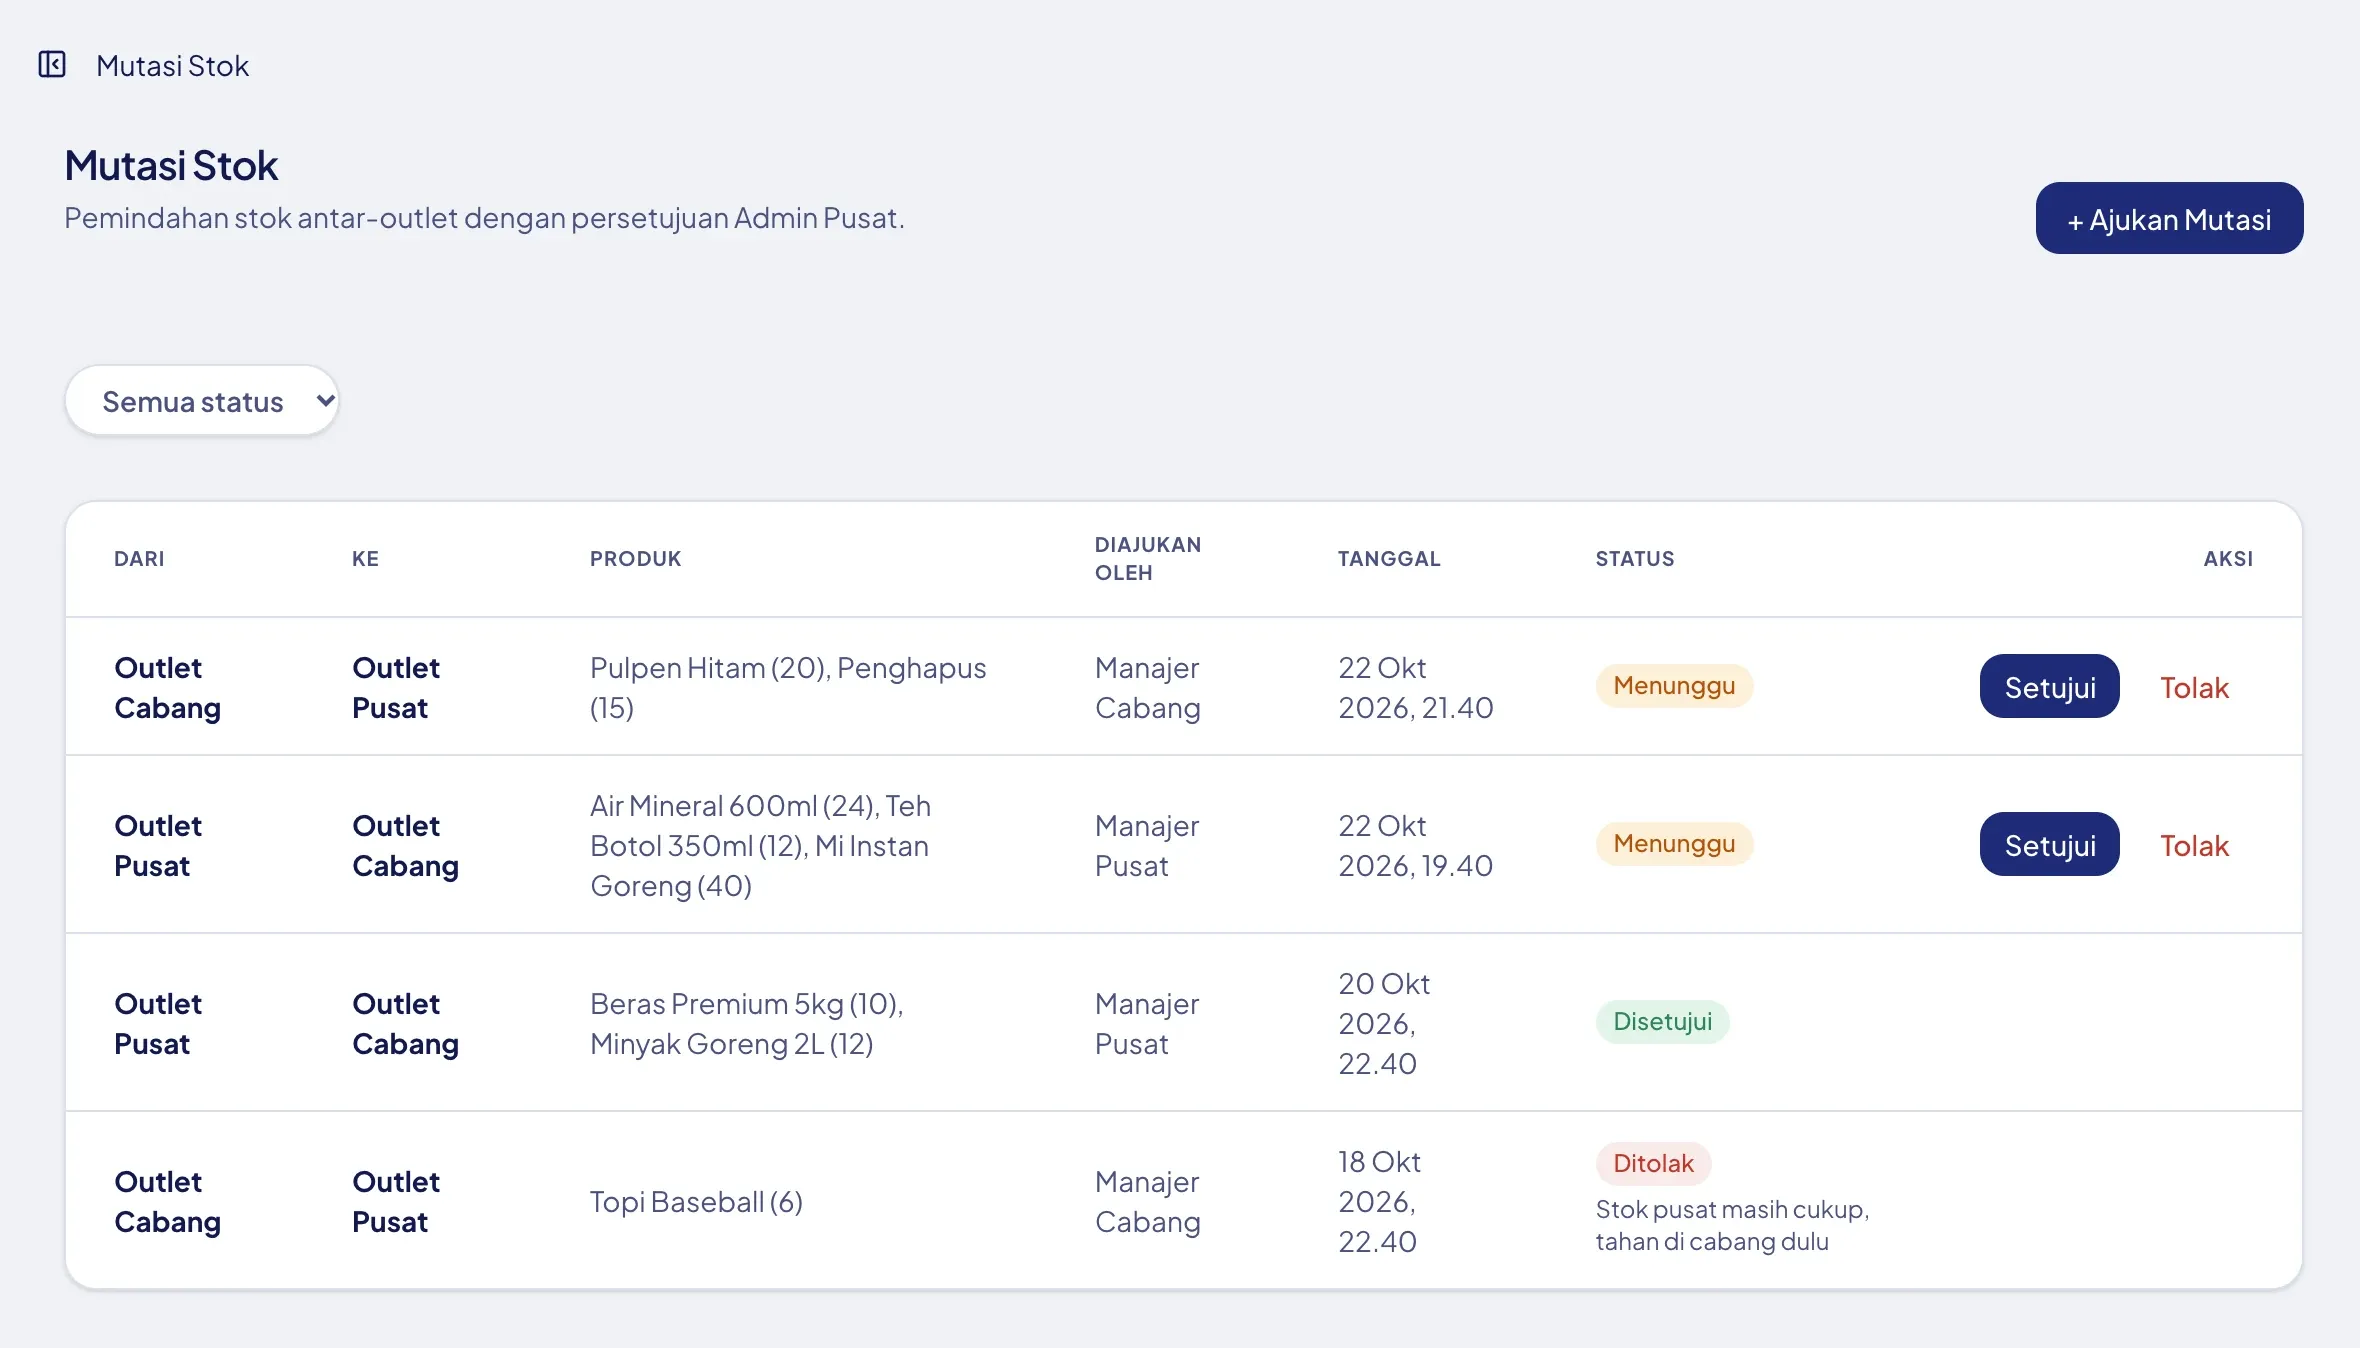Click the Ditolak status badge
Image resolution: width=2360 pixels, height=1348 pixels.
1653,1164
